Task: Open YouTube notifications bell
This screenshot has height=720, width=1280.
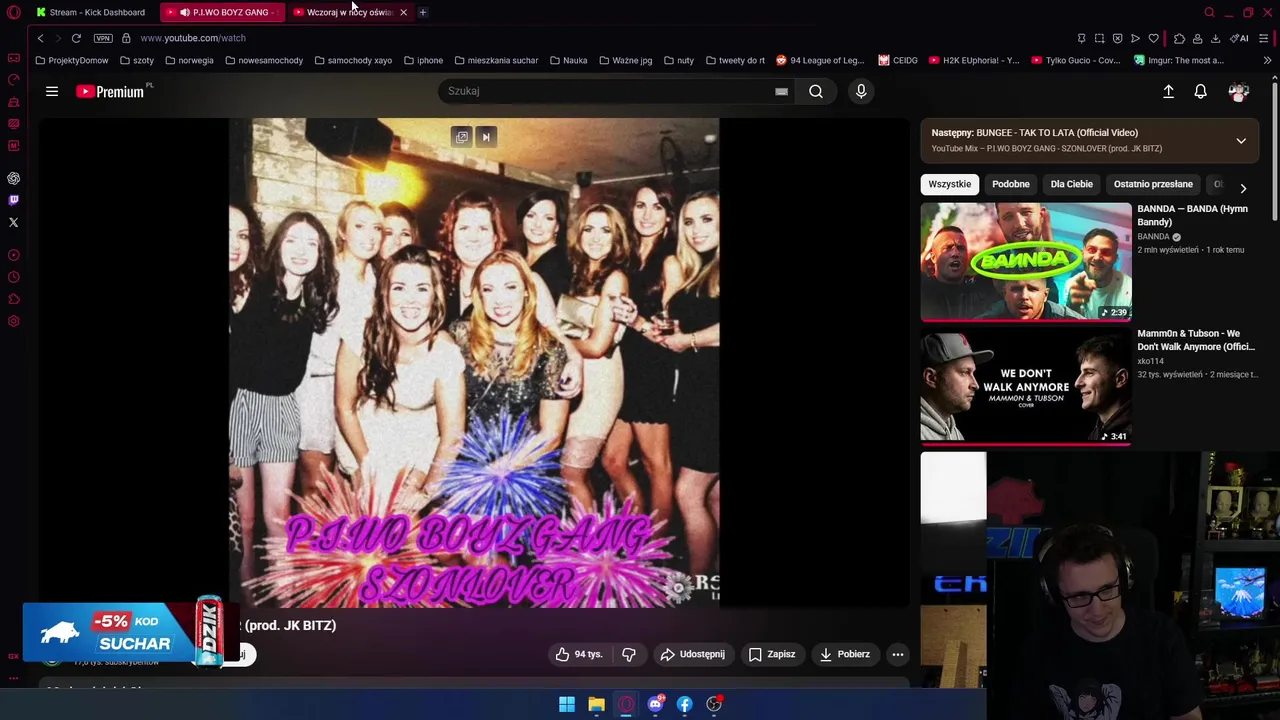Action: 1200,91
